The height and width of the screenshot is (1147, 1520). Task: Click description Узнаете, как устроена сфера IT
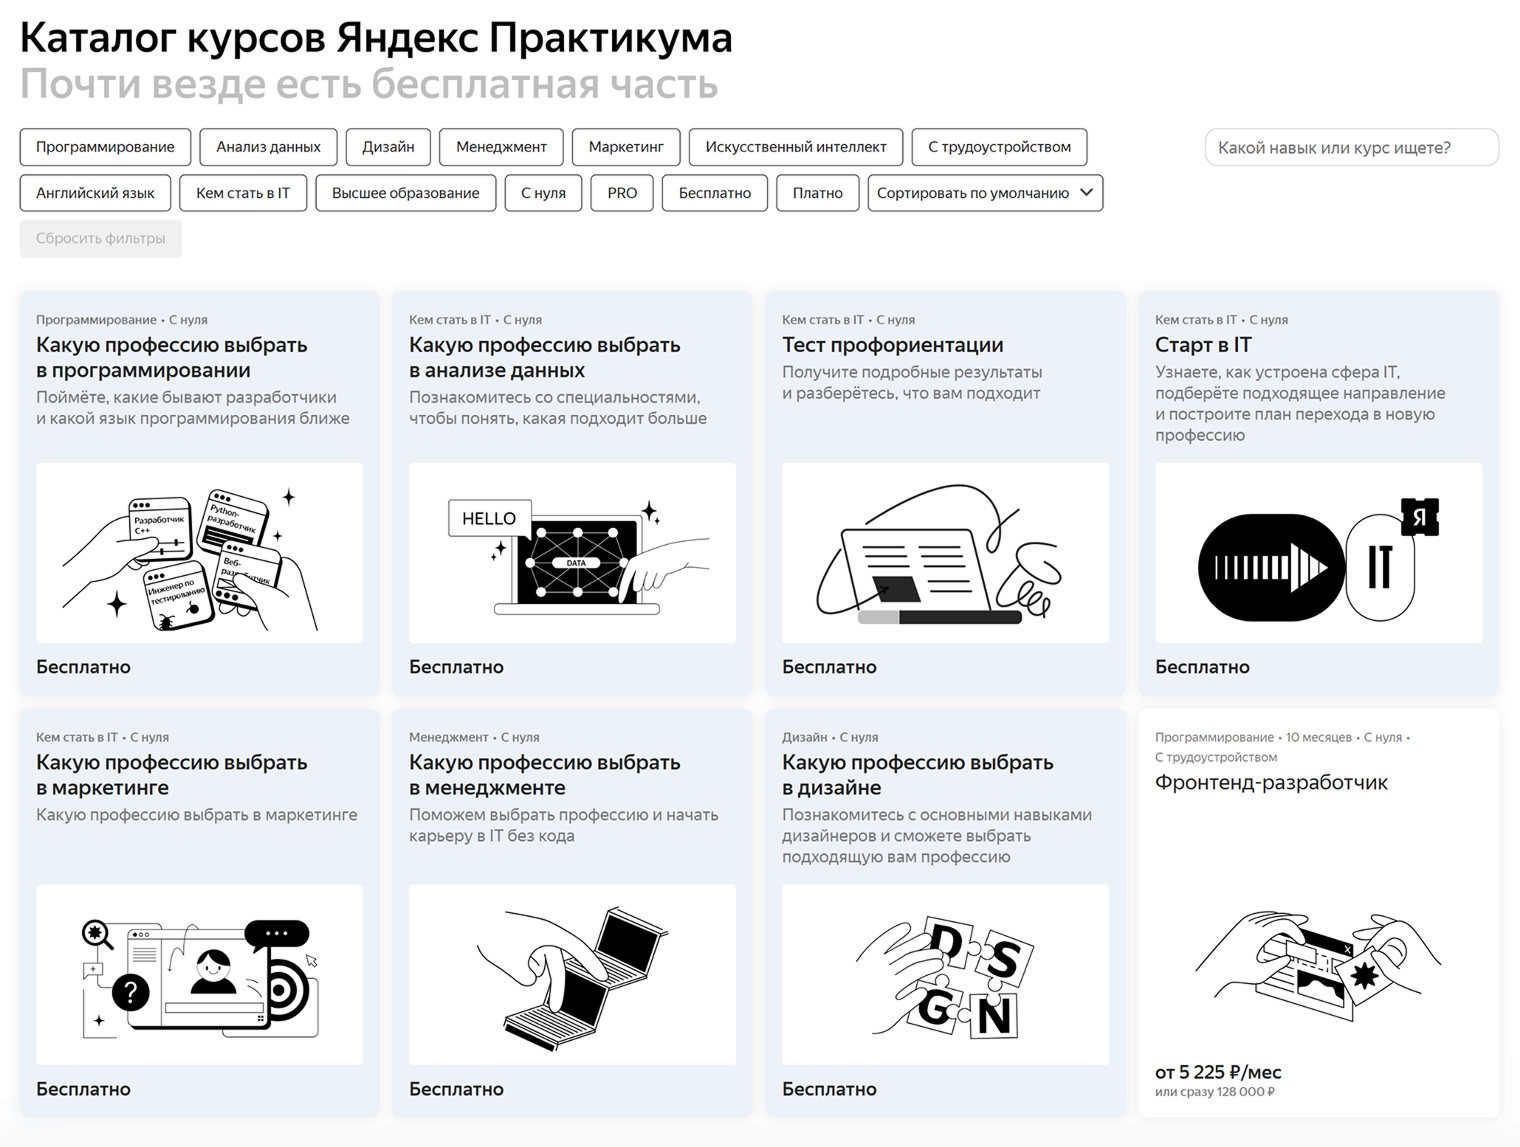click(1300, 404)
